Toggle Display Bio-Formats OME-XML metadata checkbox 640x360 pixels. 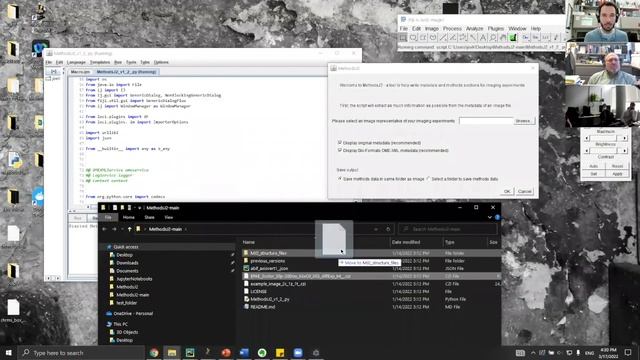[340, 150]
